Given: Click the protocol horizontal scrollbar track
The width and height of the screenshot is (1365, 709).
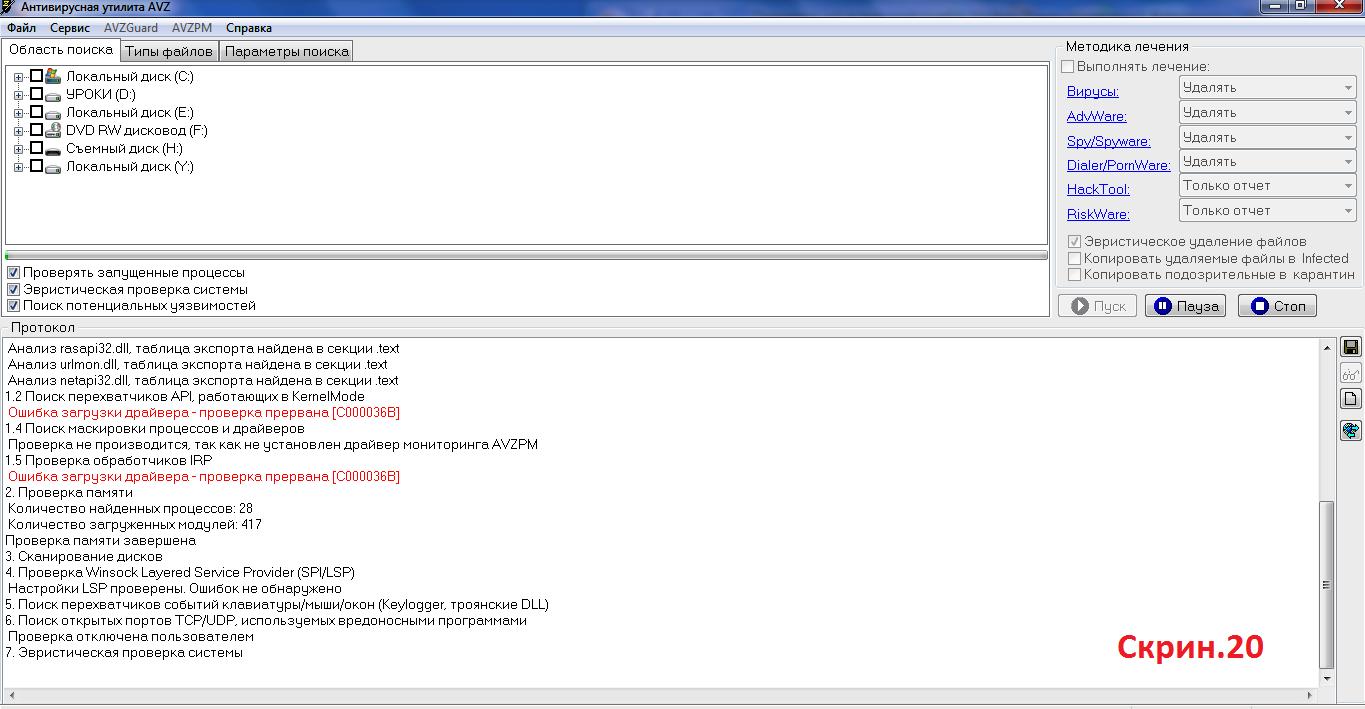Looking at the screenshot, I should point(660,695).
